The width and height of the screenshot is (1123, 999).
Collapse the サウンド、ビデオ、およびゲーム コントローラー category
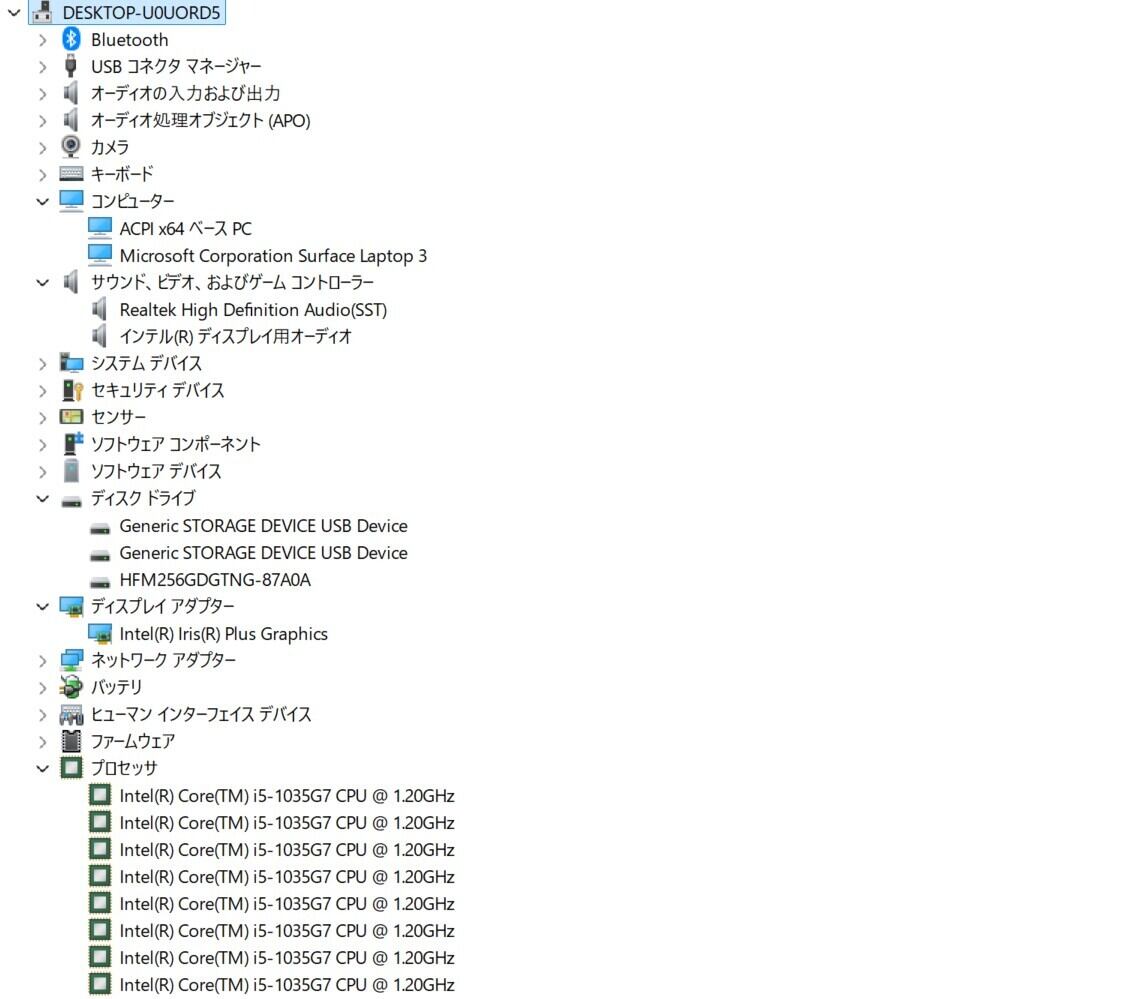click(42, 283)
